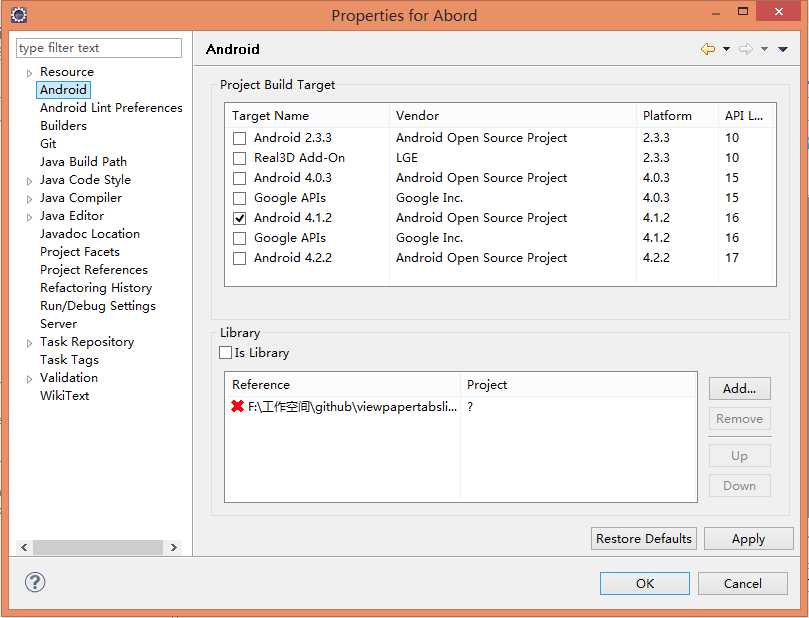Click the type filter text field
809x618 pixels.
pos(99,48)
